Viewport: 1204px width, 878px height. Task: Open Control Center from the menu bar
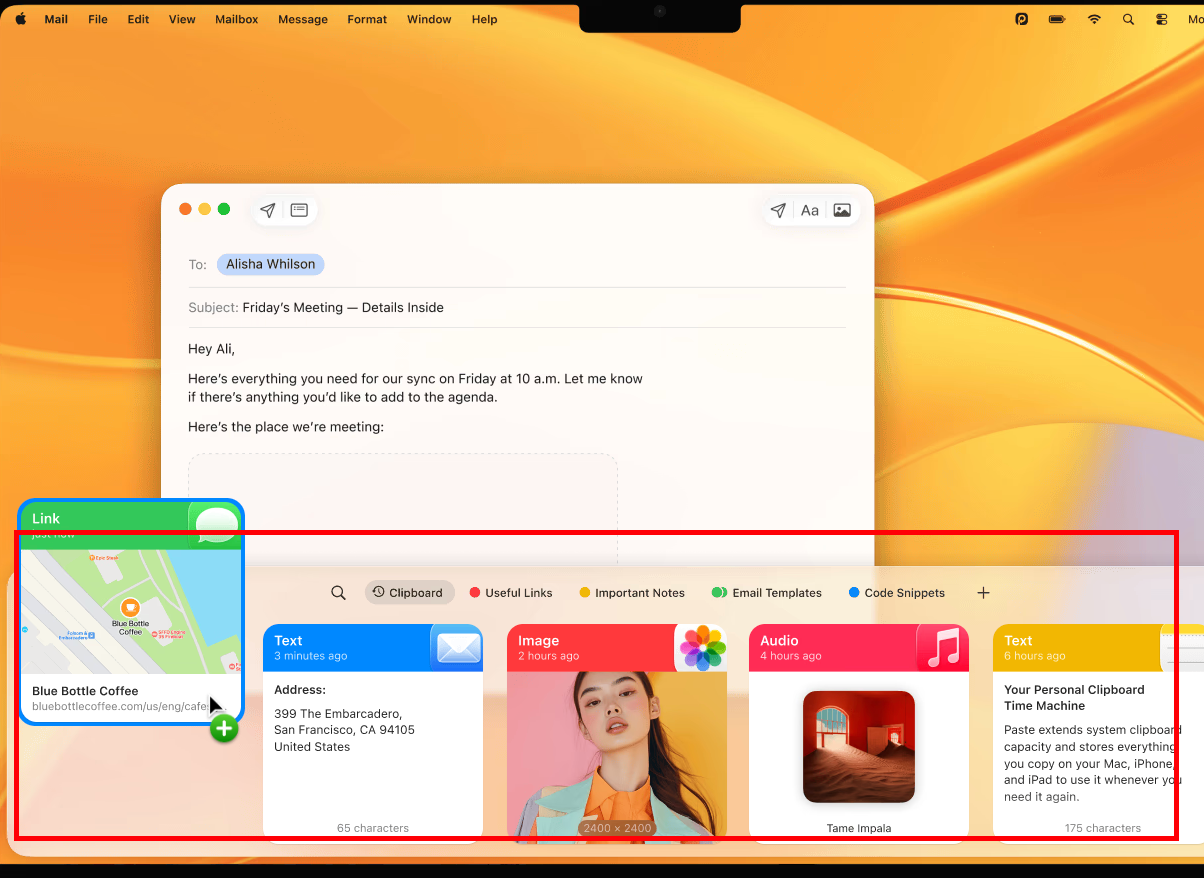(1161, 19)
